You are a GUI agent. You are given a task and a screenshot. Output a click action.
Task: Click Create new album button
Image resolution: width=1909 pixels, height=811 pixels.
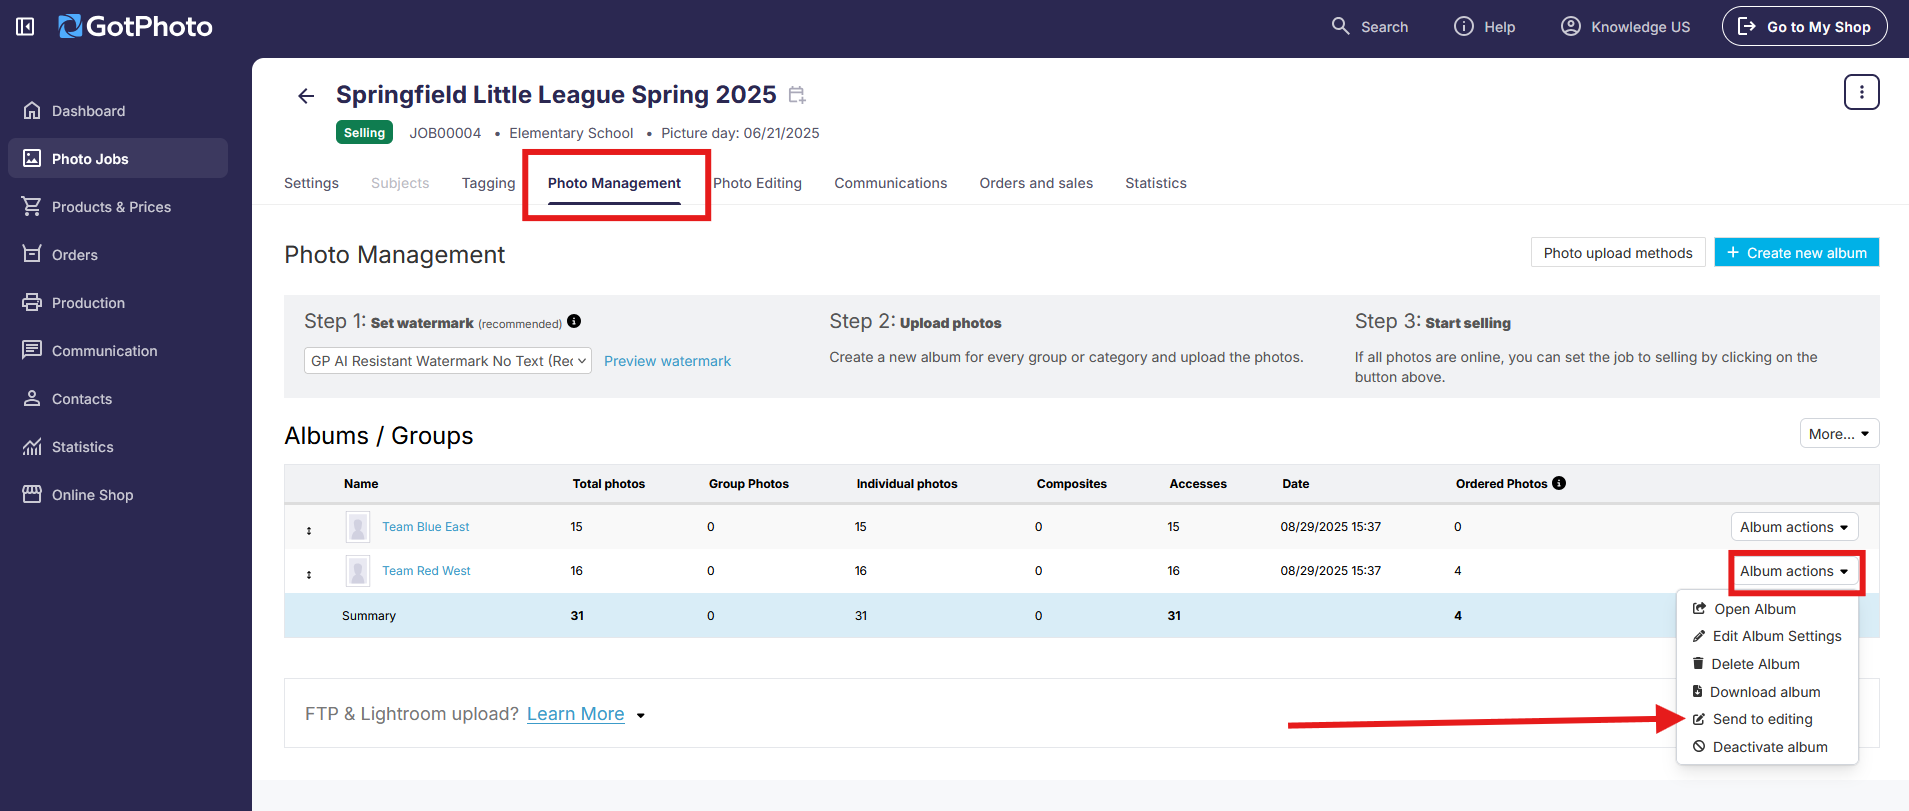1796,253
